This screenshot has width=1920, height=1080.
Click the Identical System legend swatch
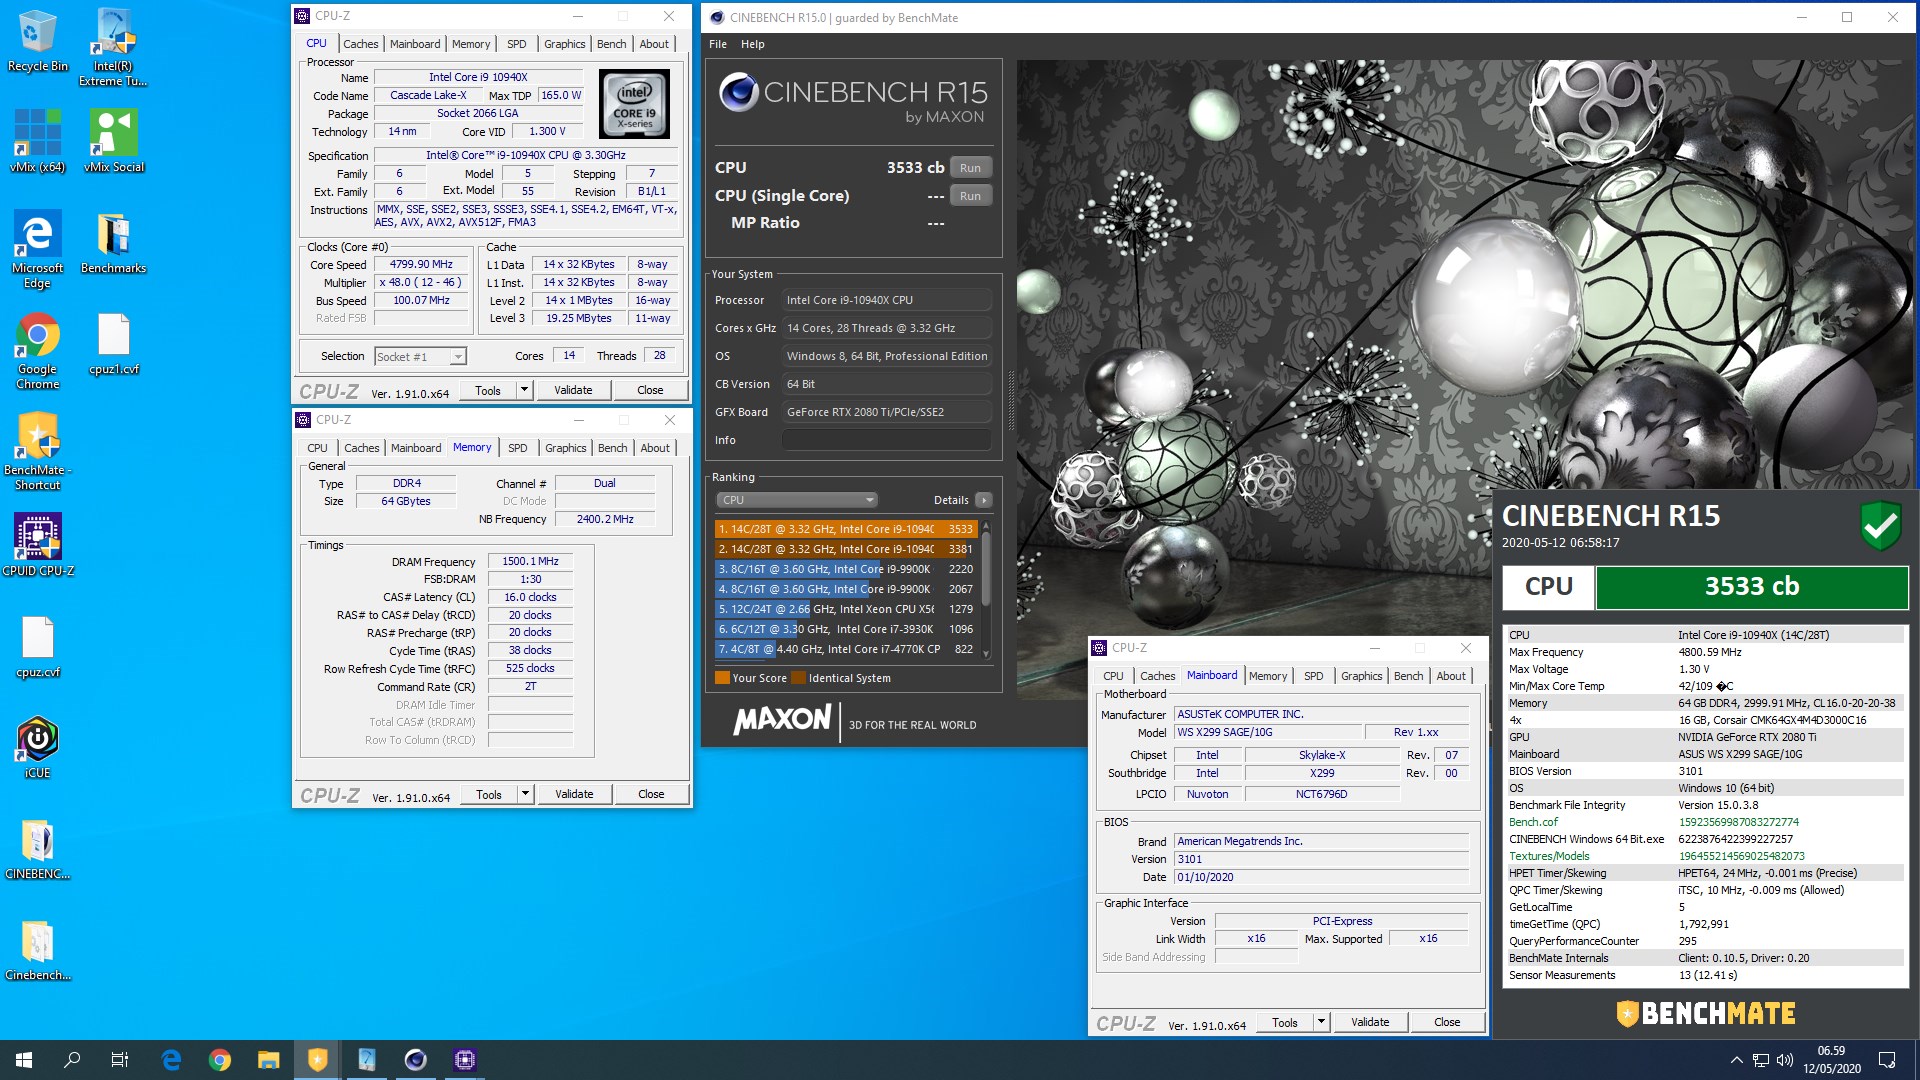798,678
